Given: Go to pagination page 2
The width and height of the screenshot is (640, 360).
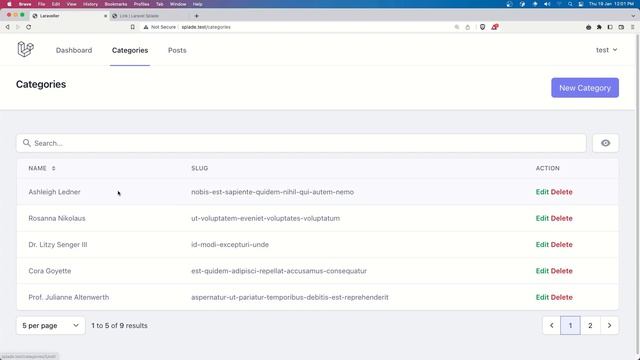Looking at the screenshot, I should (x=590, y=325).
